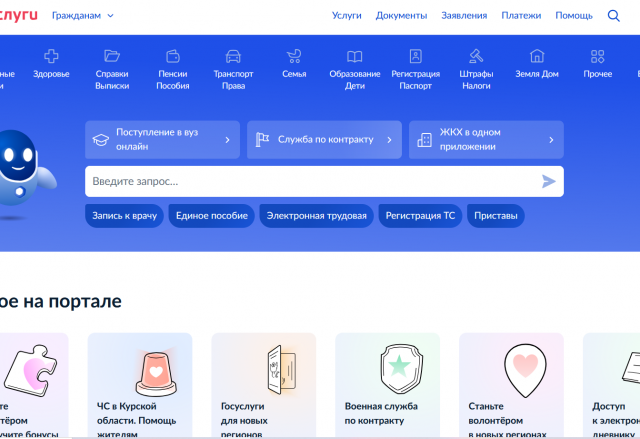Open Образование Дети book icon
This screenshot has height=439, width=640.
point(354,56)
